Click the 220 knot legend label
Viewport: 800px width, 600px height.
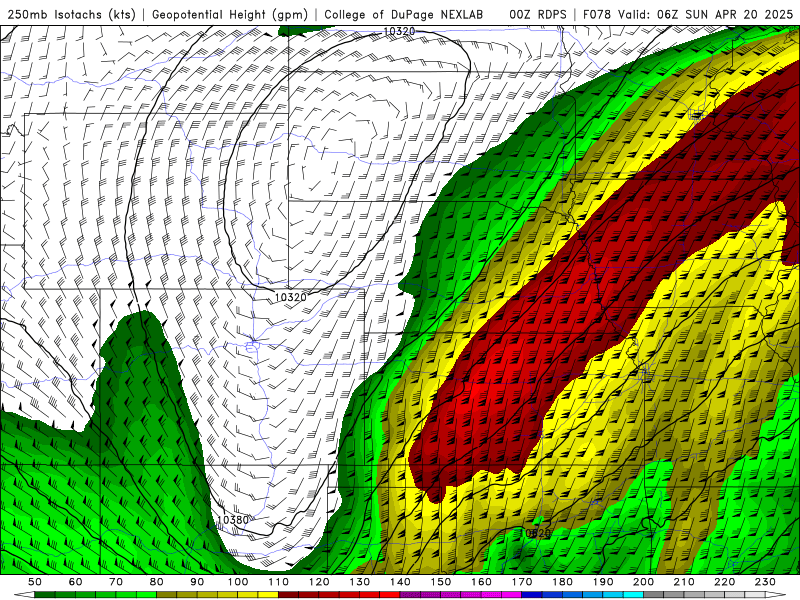[724, 582]
